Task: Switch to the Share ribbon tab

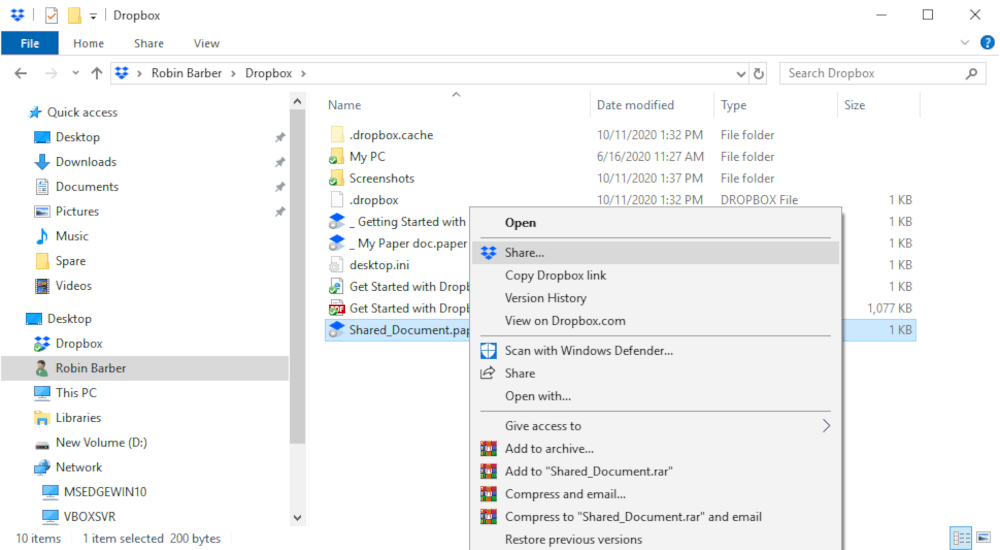Action: point(149,43)
